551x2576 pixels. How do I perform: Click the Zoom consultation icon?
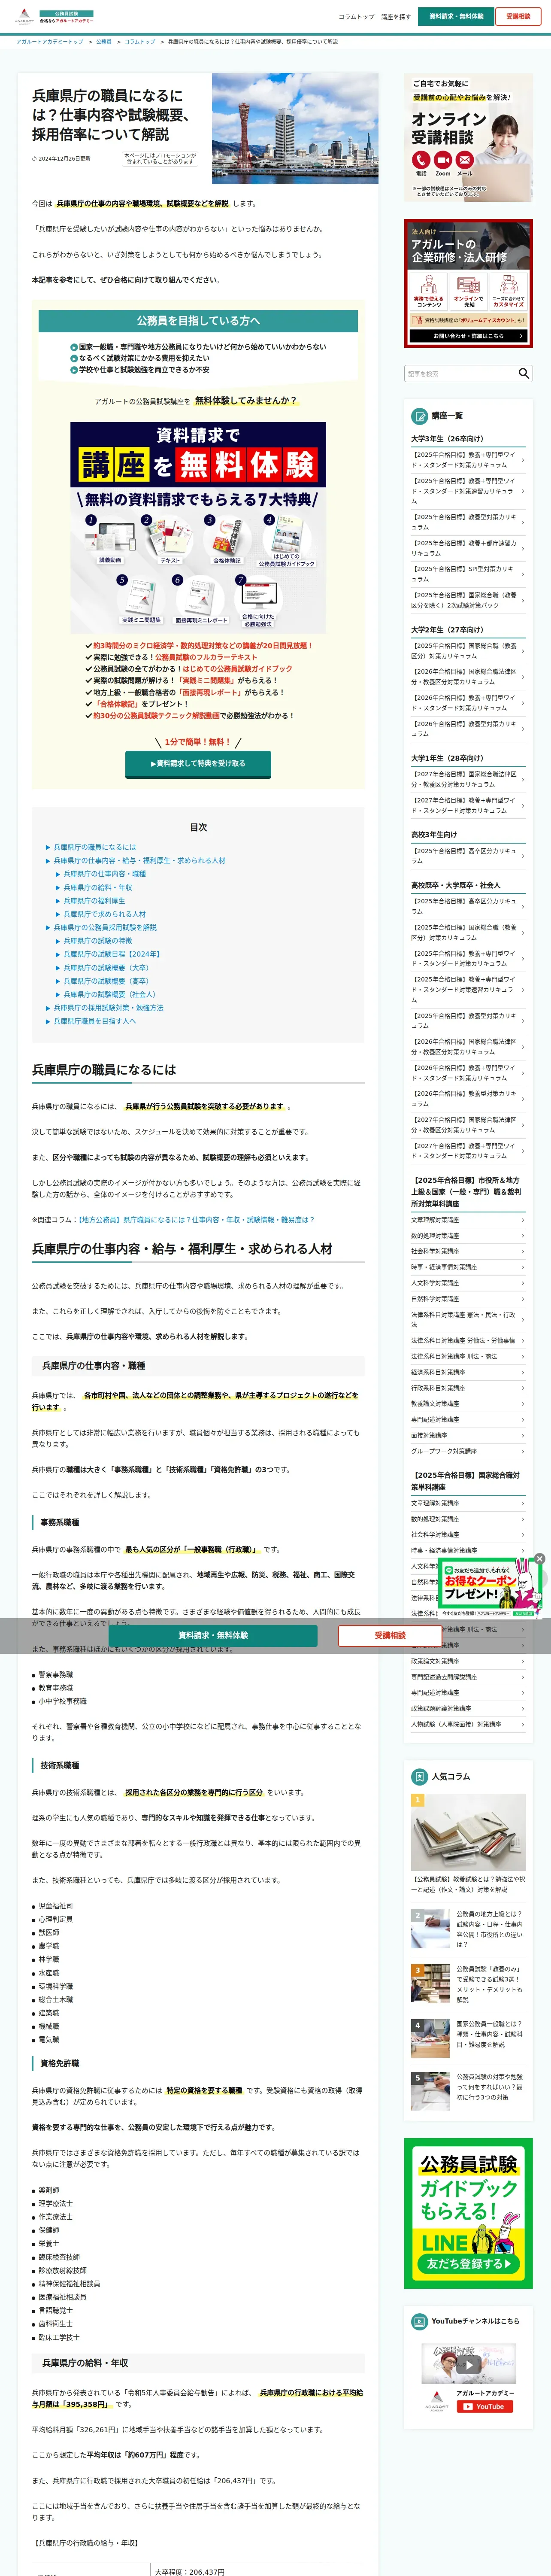tap(443, 160)
